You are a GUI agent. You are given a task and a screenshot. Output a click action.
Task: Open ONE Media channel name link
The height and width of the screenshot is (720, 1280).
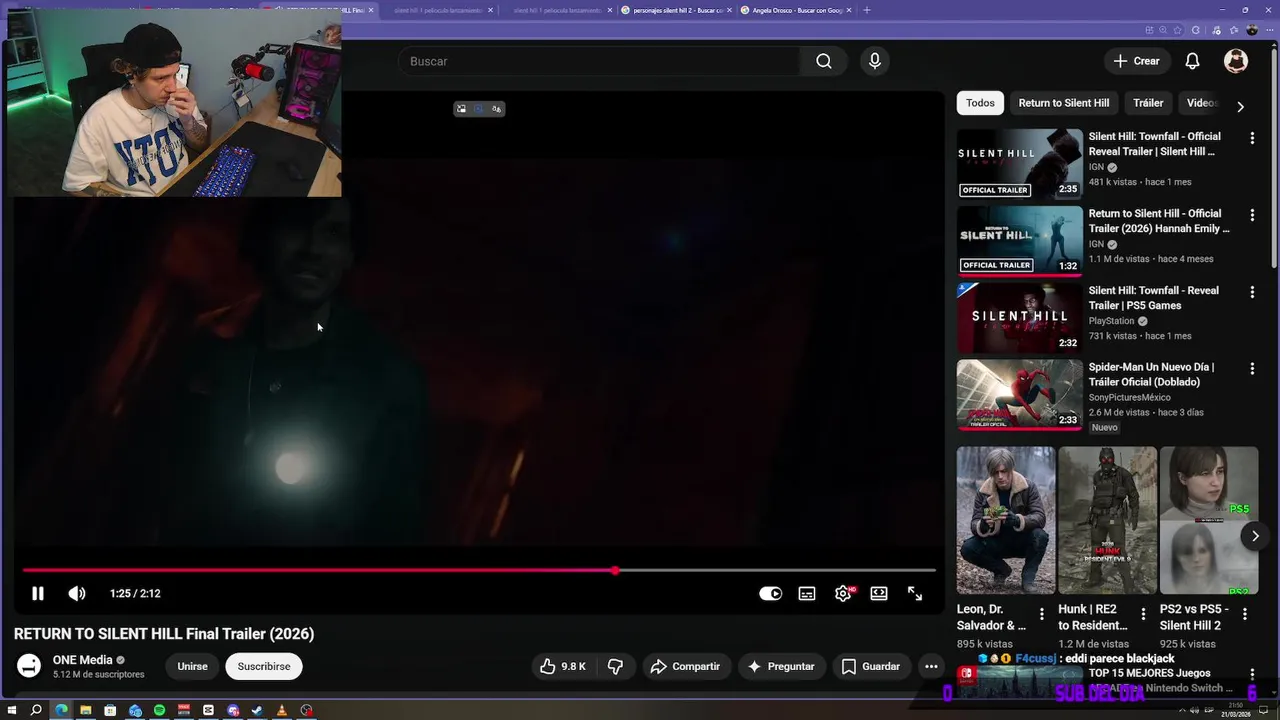82,660
